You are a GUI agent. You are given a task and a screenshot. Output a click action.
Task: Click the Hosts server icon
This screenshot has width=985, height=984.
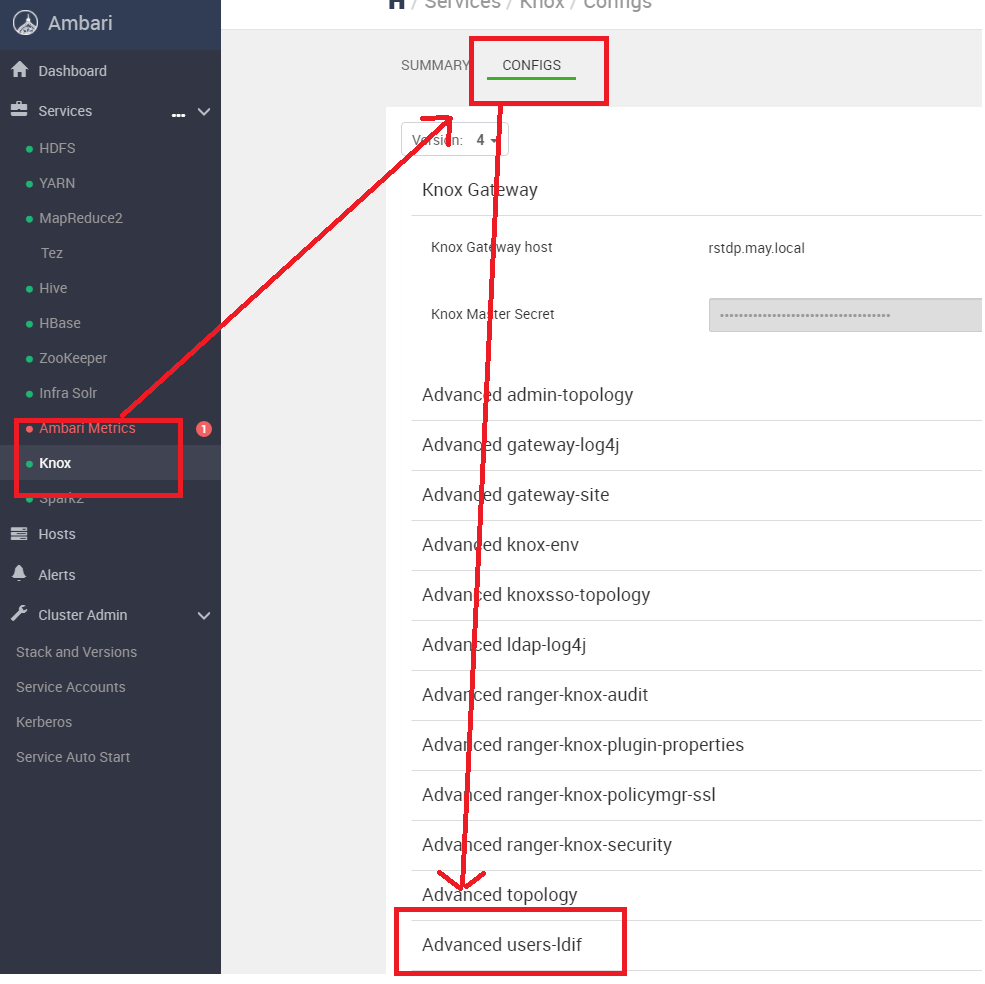click(19, 533)
